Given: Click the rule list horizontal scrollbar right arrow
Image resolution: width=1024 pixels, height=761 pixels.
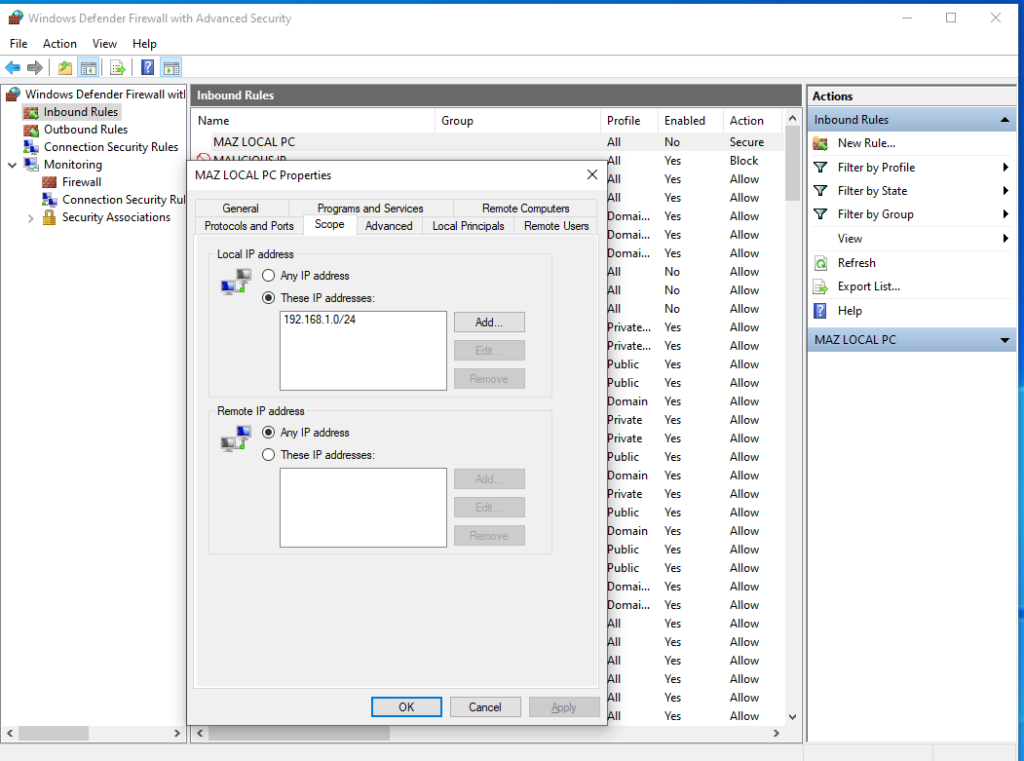Looking at the screenshot, I should click(776, 734).
